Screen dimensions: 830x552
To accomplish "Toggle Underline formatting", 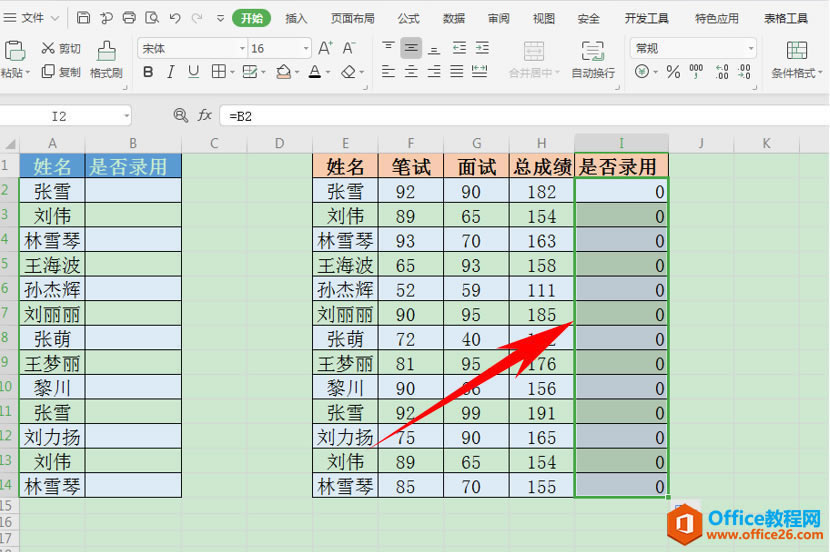I will click(x=194, y=71).
